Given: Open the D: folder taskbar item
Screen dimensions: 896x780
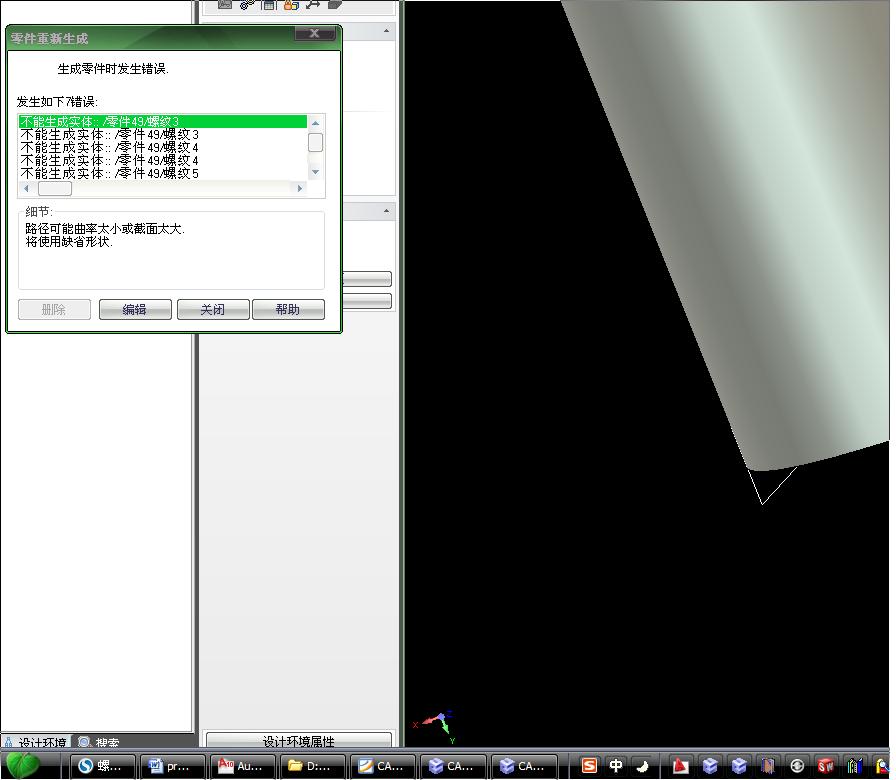Looking at the screenshot, I should point(311,766).
